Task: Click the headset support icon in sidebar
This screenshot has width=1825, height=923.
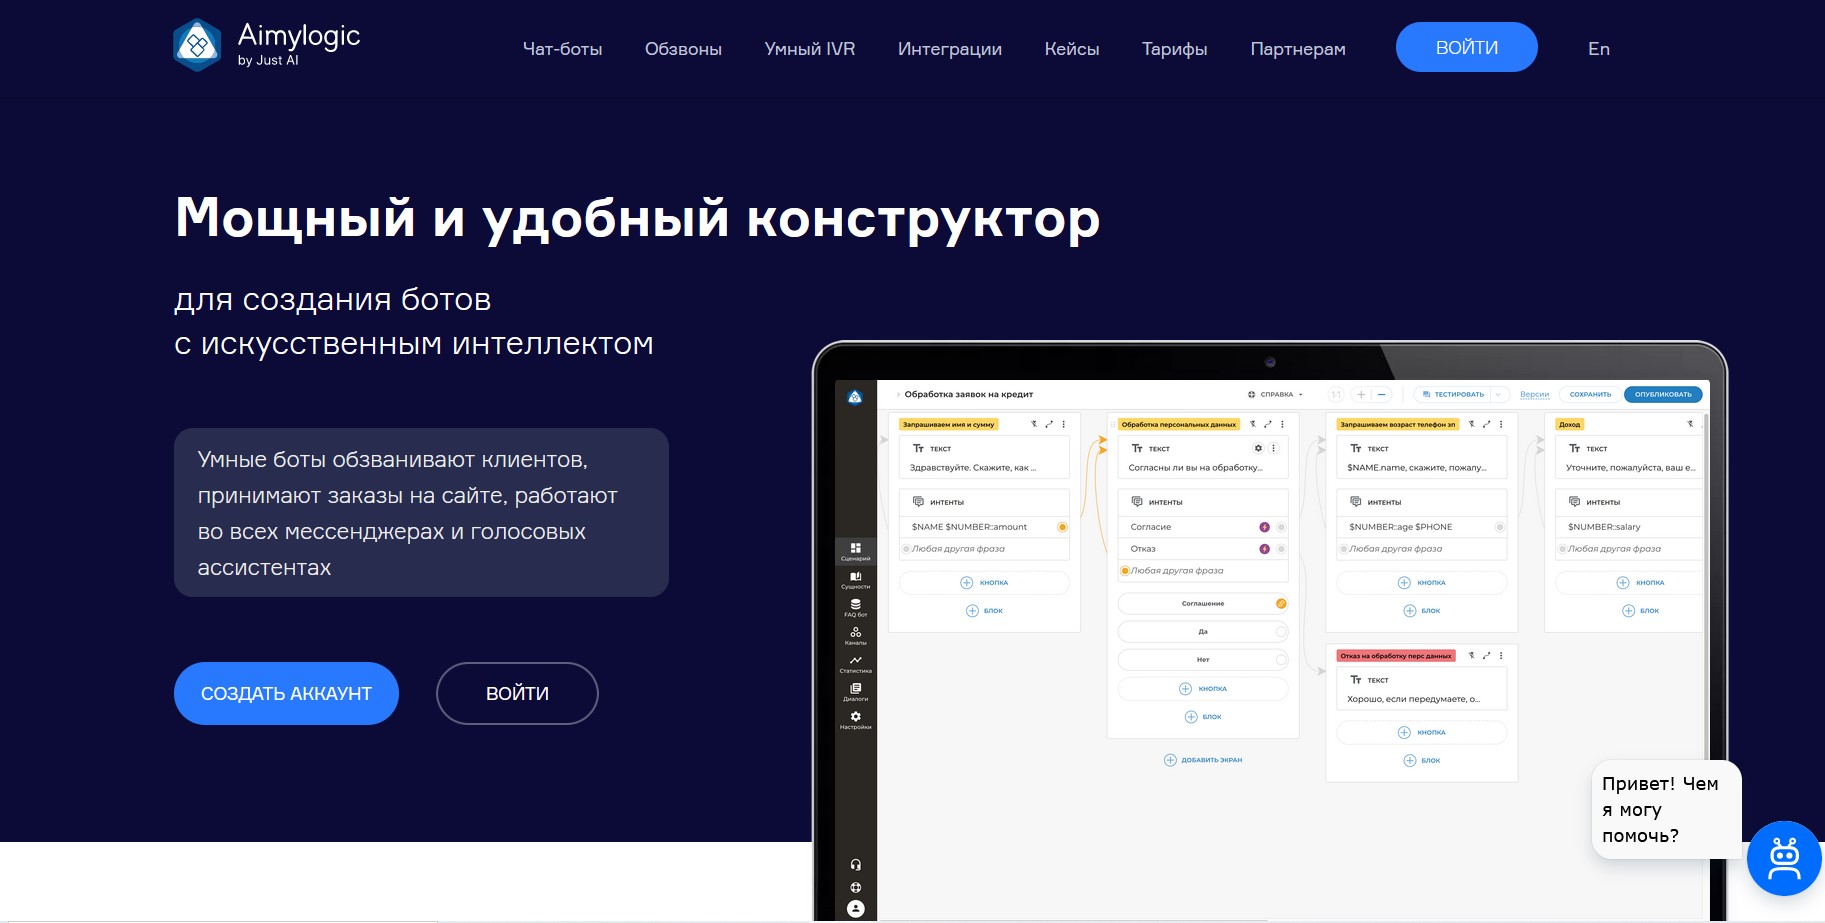Action: (x=855, y=865)
